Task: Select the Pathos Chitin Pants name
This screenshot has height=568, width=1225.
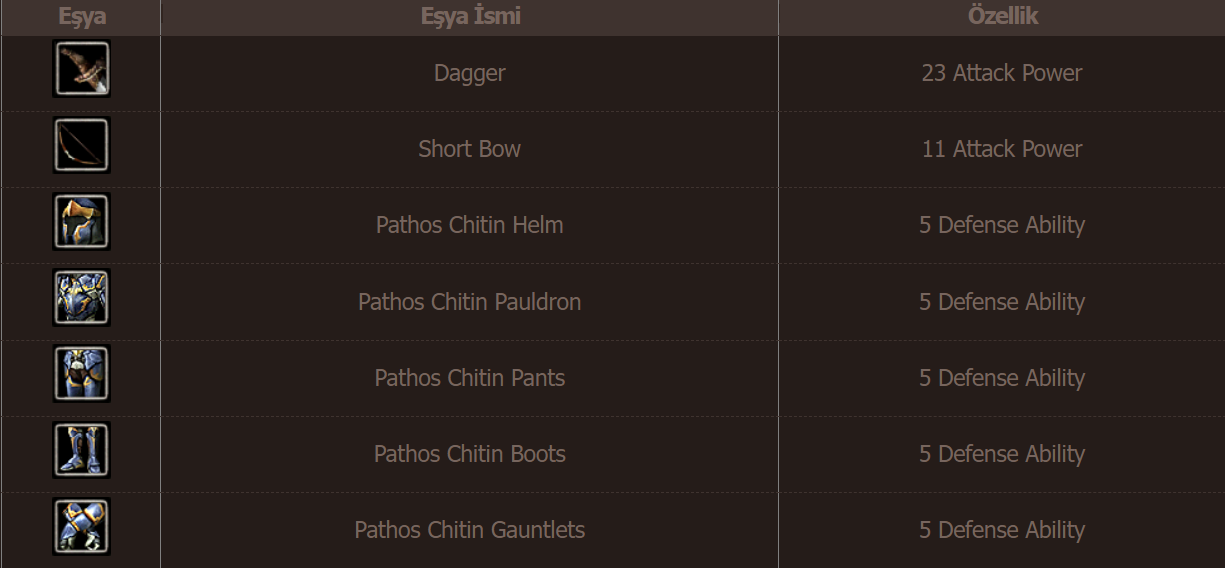Action: (469, 378)
